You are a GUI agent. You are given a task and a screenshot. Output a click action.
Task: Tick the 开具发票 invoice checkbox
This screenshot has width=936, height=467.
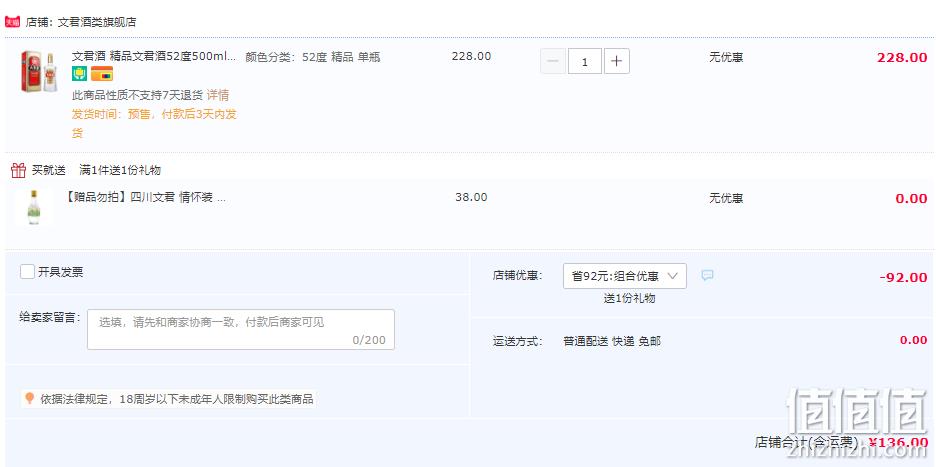tap(27, 272)
